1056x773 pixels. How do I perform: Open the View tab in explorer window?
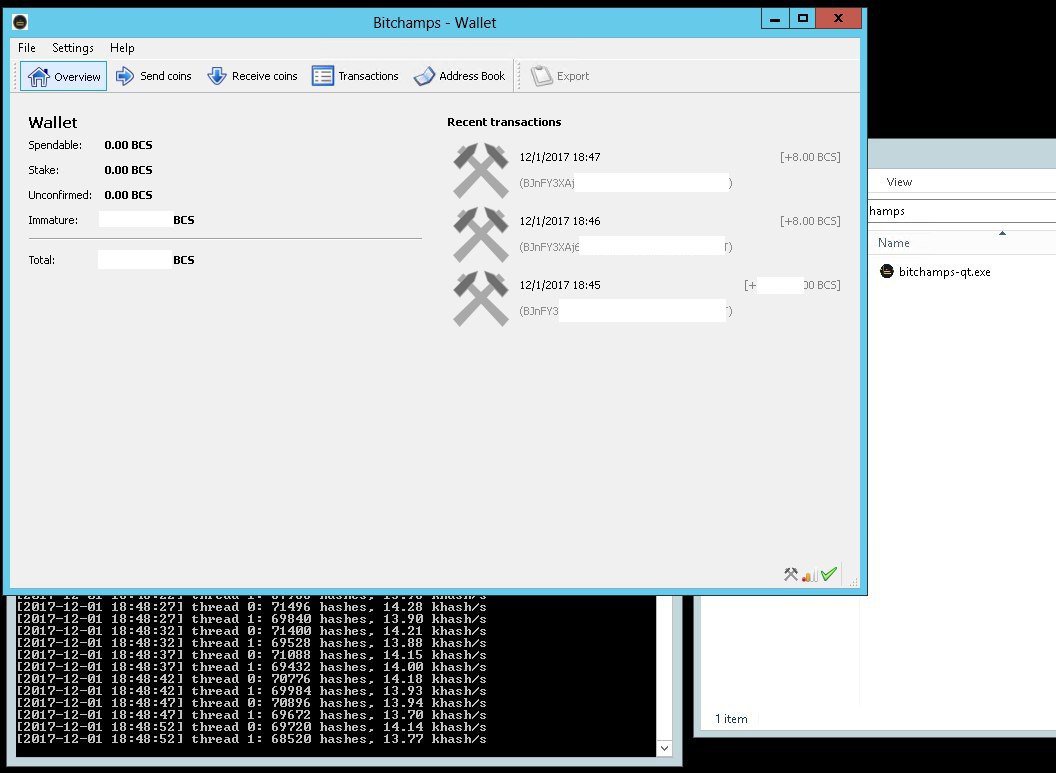(899, 182)
